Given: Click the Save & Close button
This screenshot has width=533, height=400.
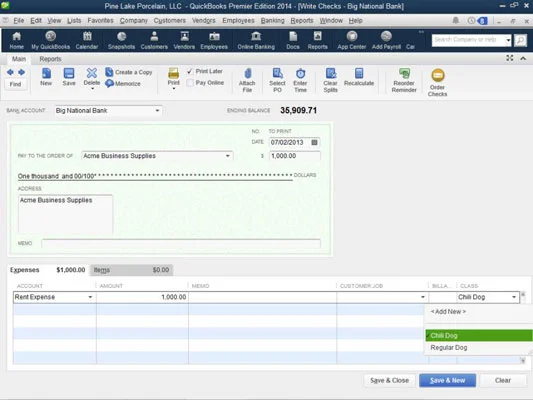Looking at the screenshot, I should (x=390, y=381).
